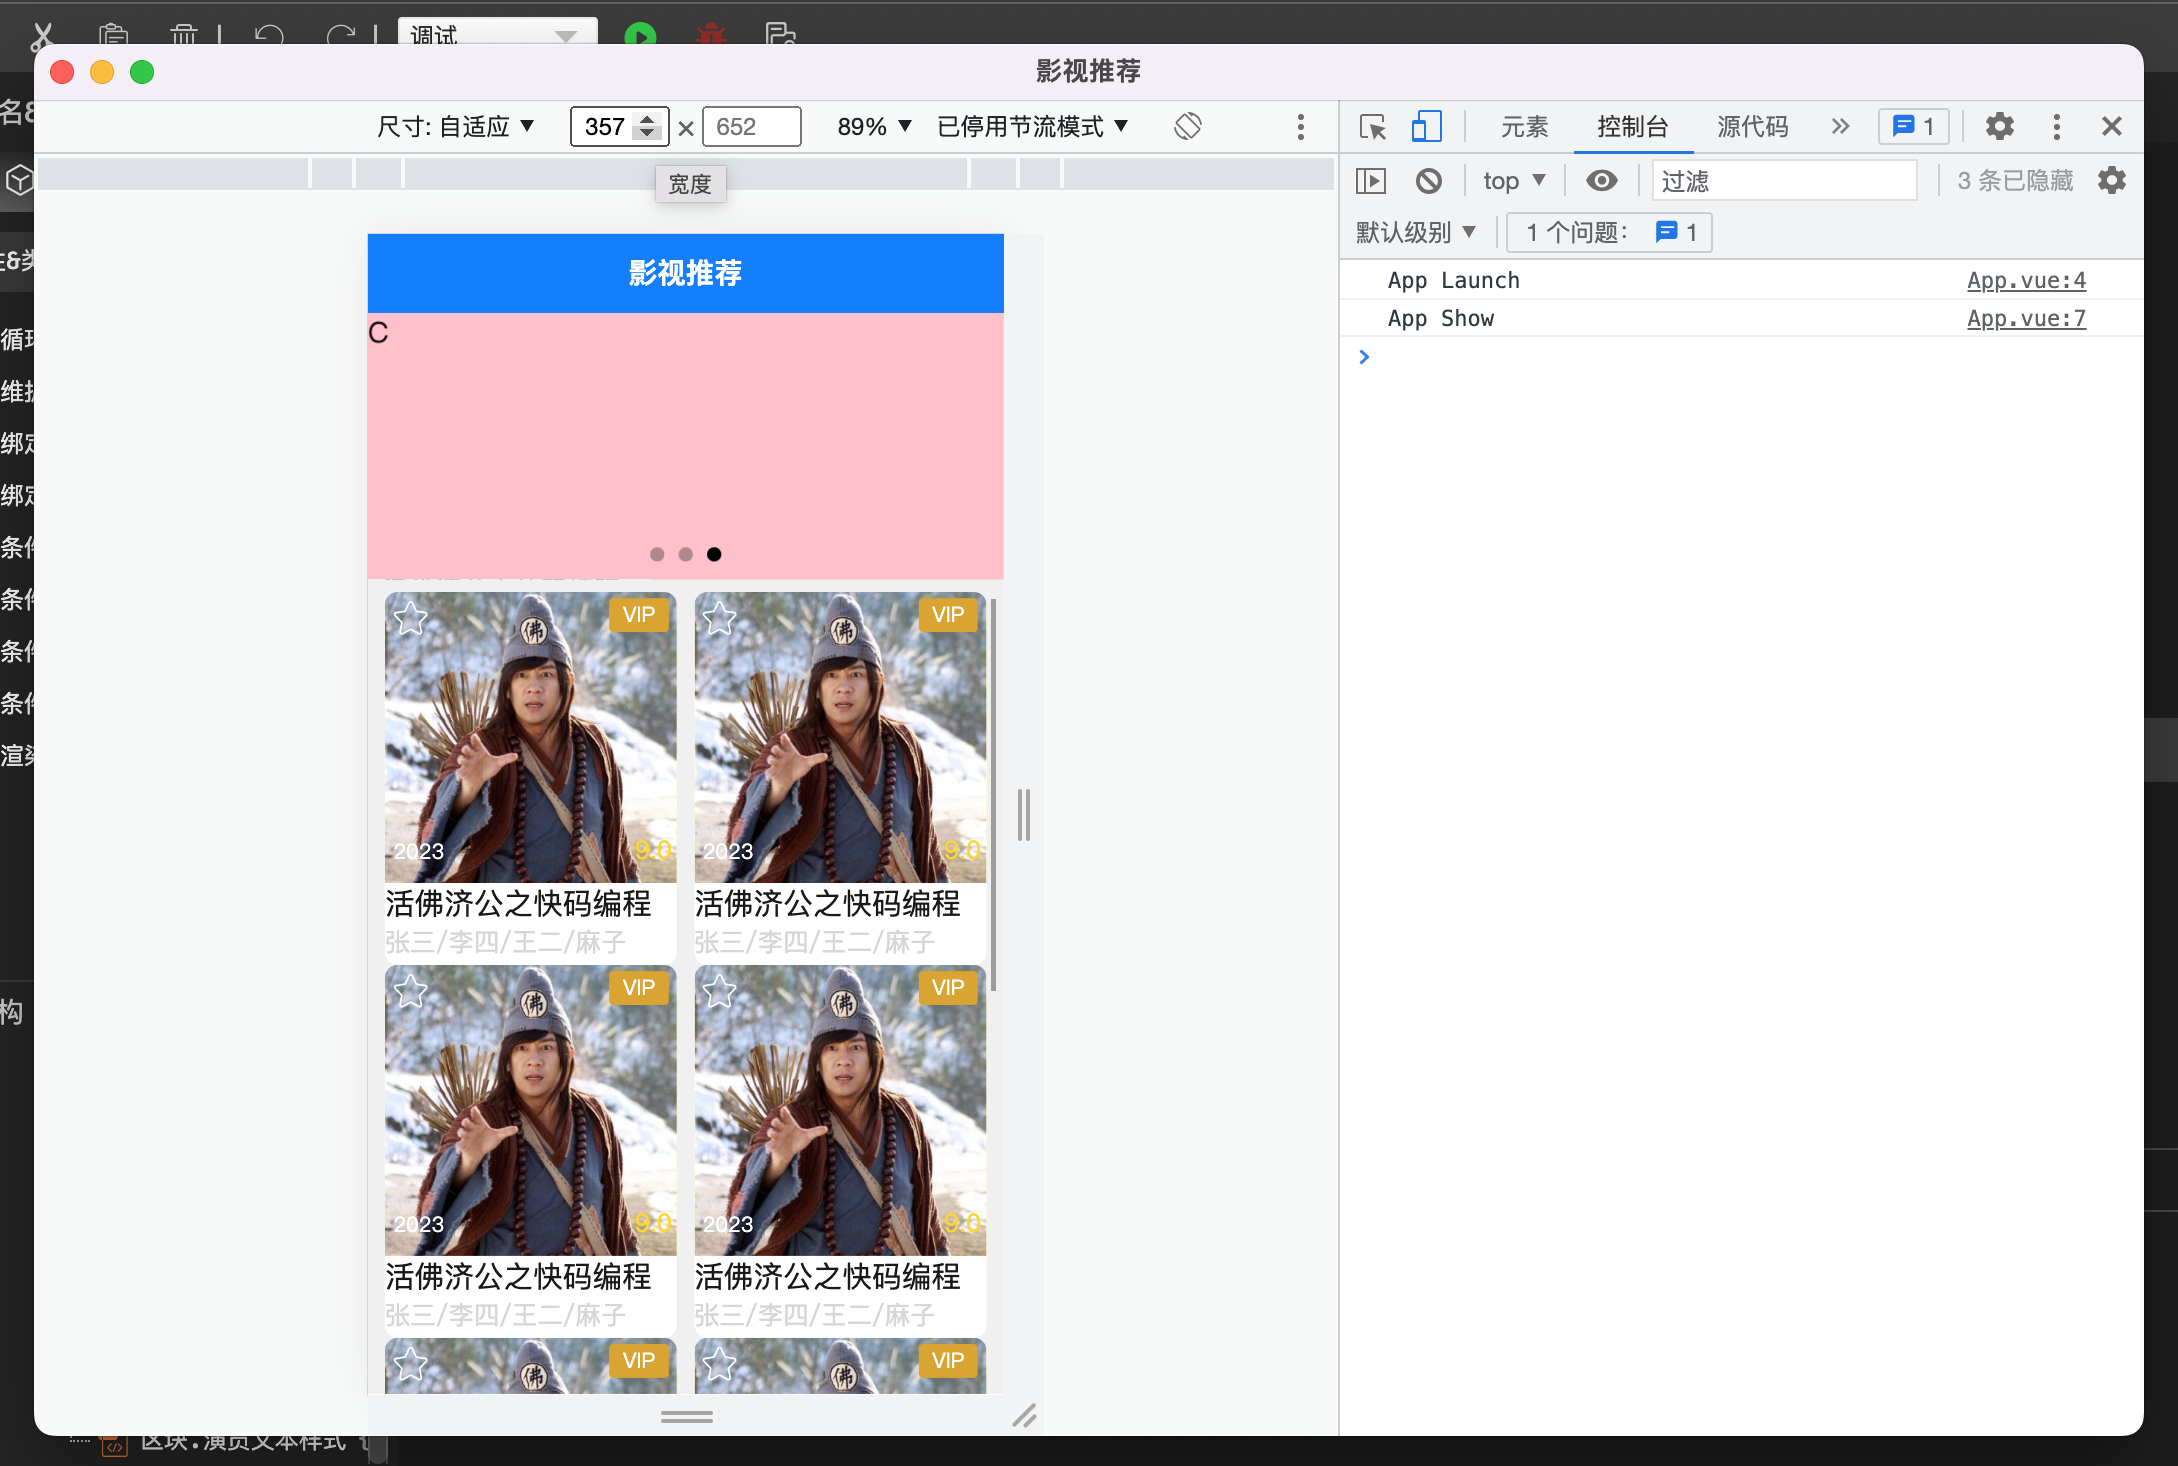This screenshot has height=1466, width=2178.
Task: Switch to the 元素 tab
Action: click(1524, 127)
